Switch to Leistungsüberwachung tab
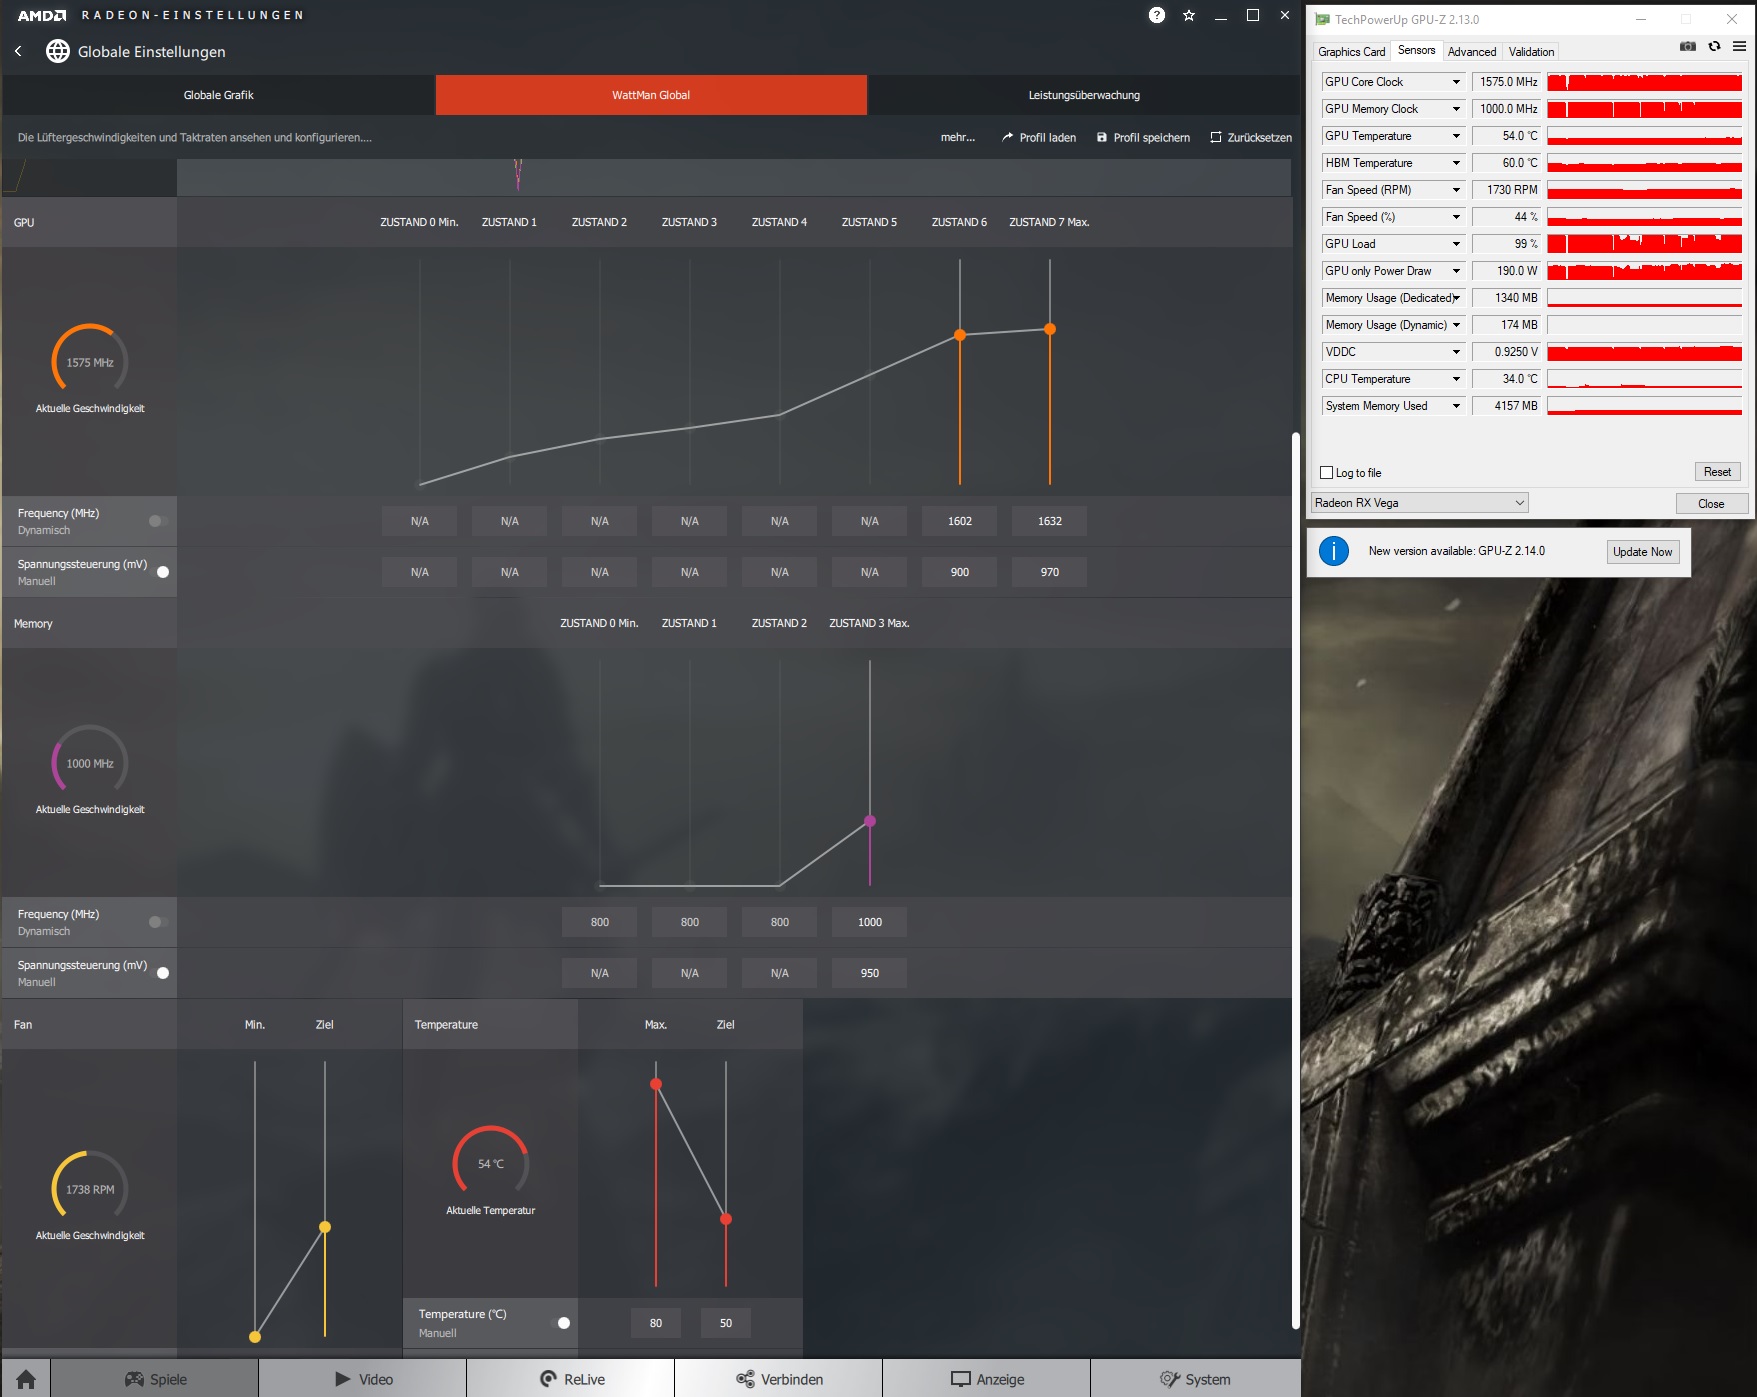Viewport: 1757px width, 1397px height. click(1084, 95)
